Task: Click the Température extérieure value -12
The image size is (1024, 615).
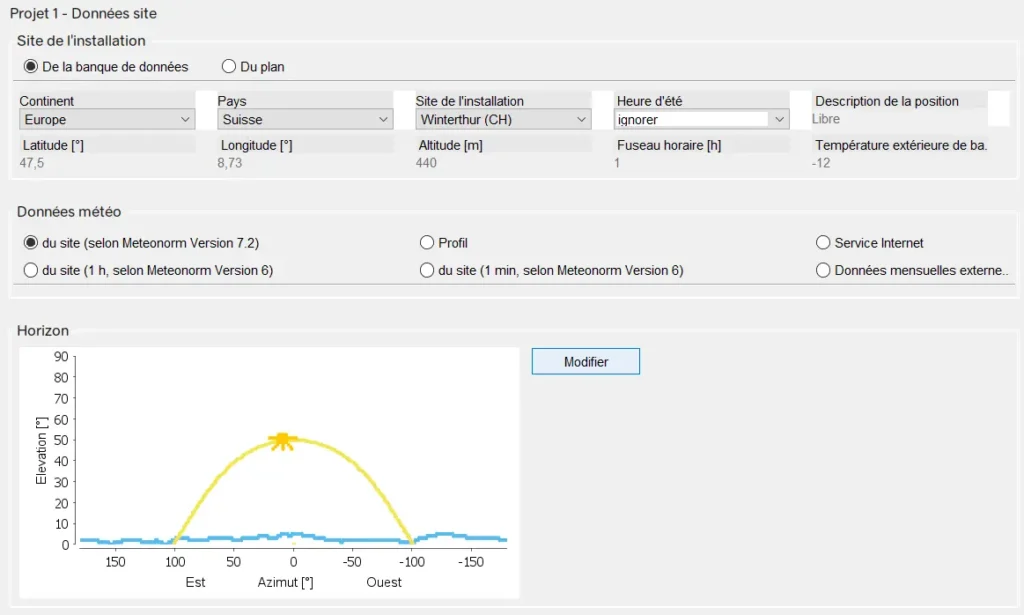Action: coord(822,163)
